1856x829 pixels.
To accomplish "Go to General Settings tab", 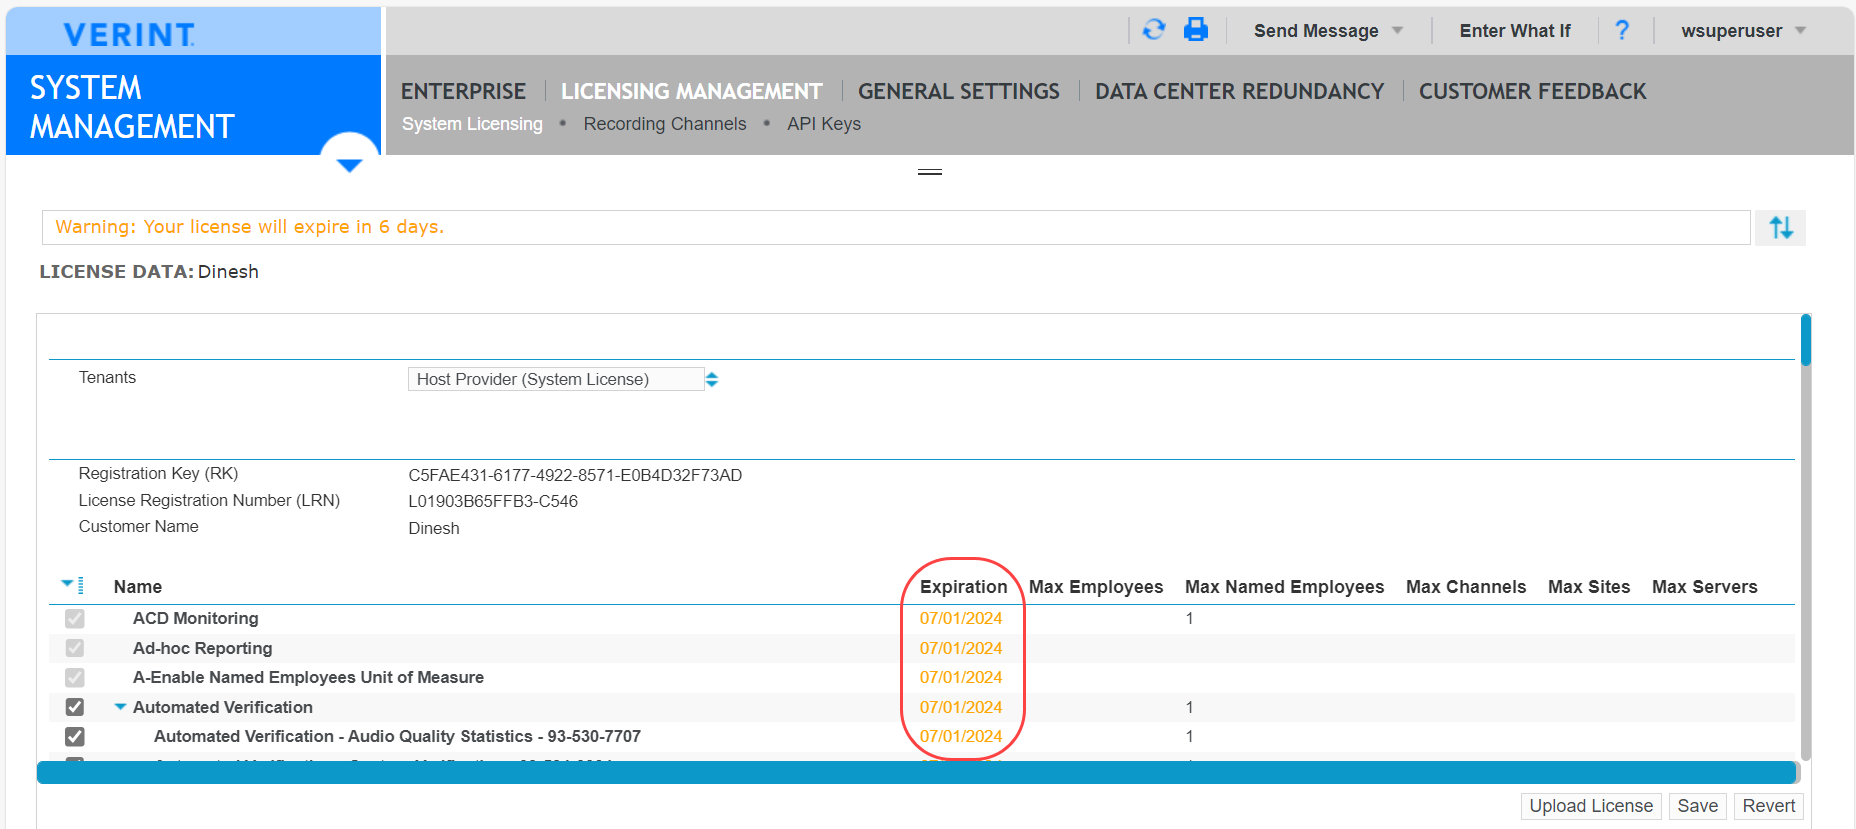I will pyautogui.click(x=958, y=91).
